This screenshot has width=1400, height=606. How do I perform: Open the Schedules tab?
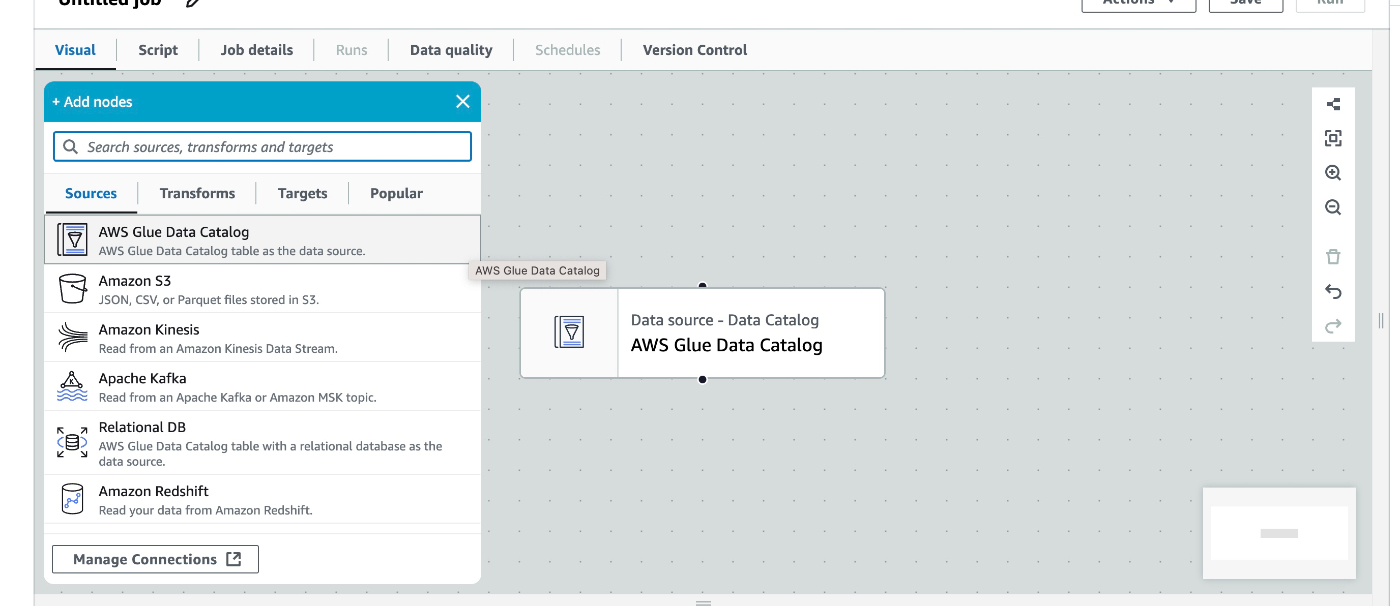[x=568, y=50]
